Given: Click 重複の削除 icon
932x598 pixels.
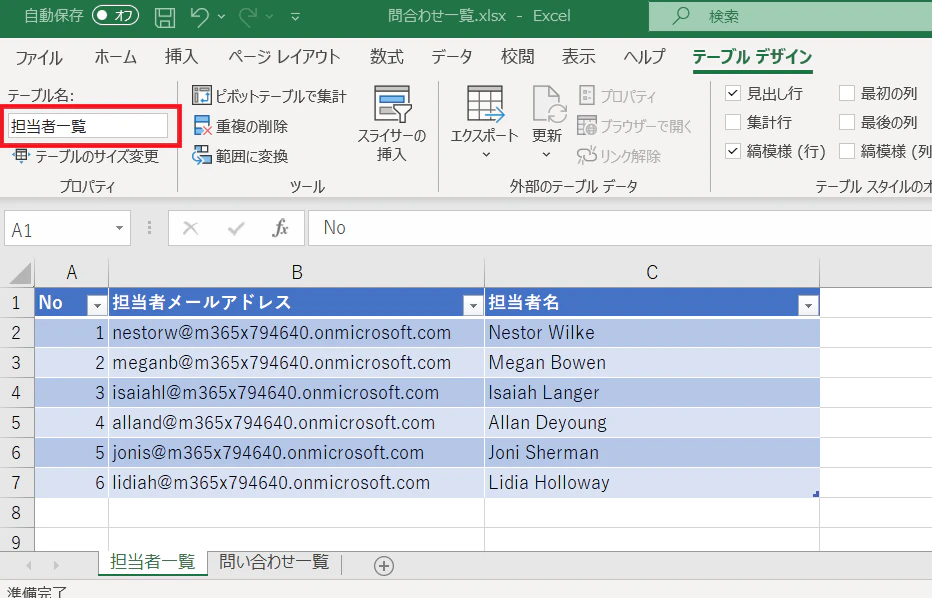Looking at the screenshot, I should coord(202,125).
